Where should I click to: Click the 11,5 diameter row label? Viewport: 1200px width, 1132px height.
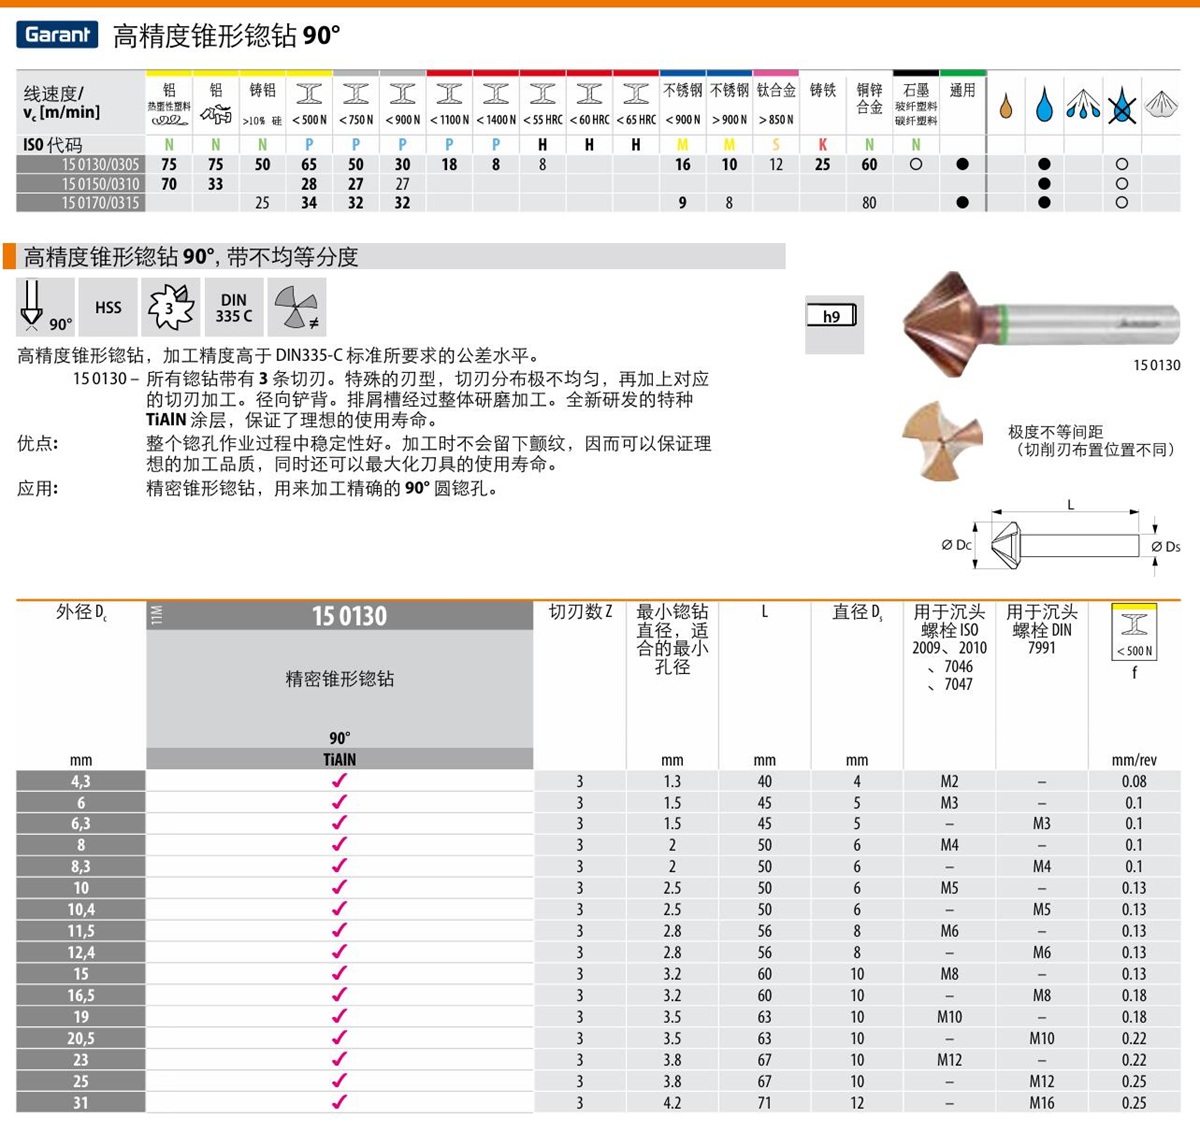click(81, 931)
